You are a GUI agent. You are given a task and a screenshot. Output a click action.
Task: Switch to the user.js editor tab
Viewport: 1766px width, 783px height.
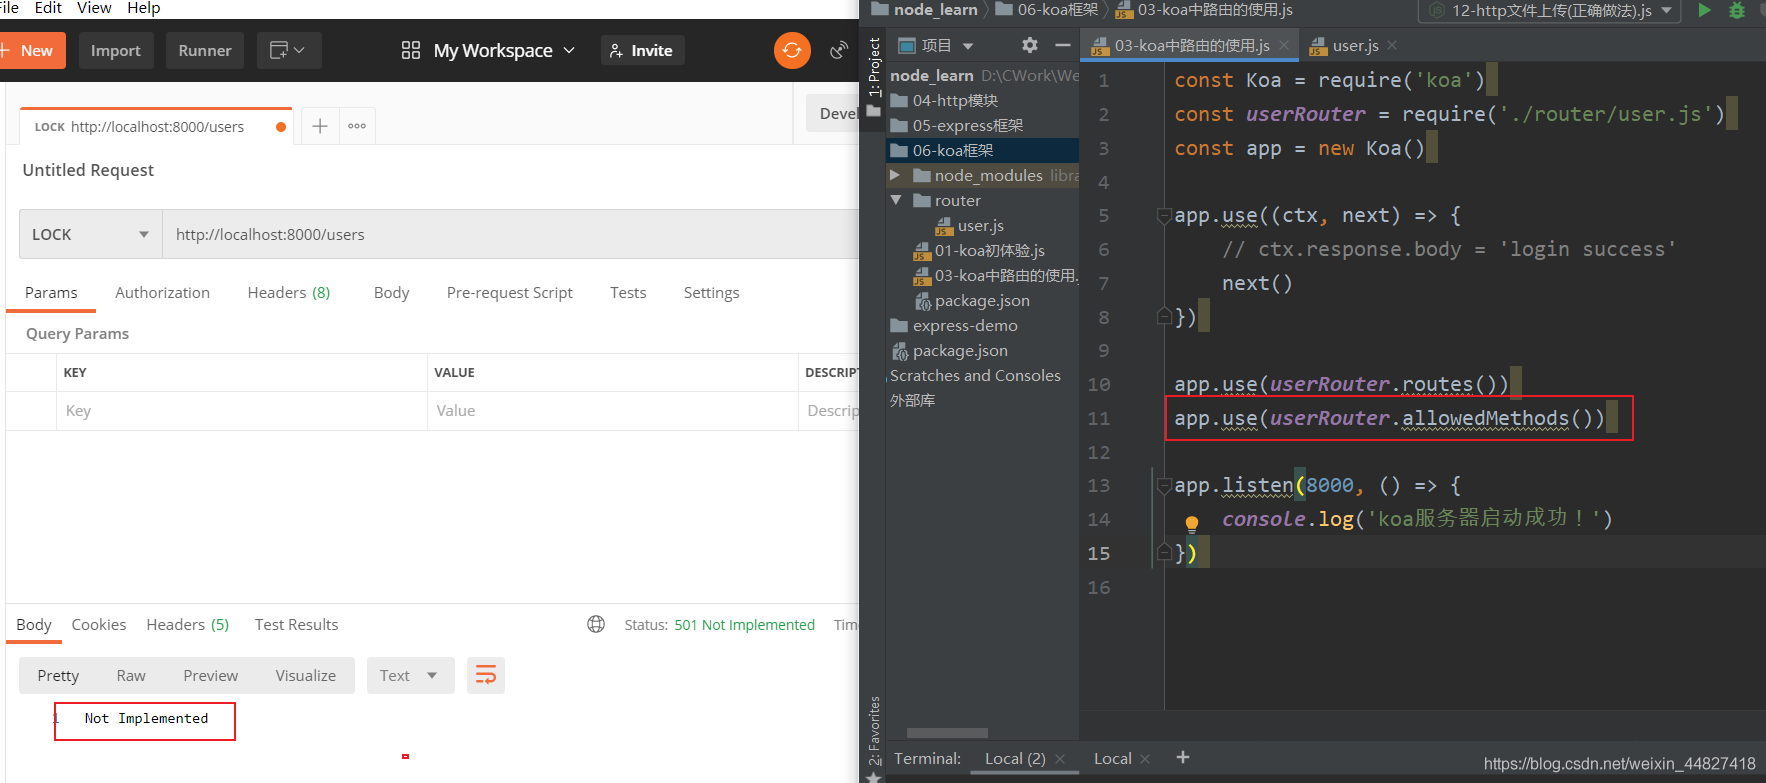click(1345, 45)
